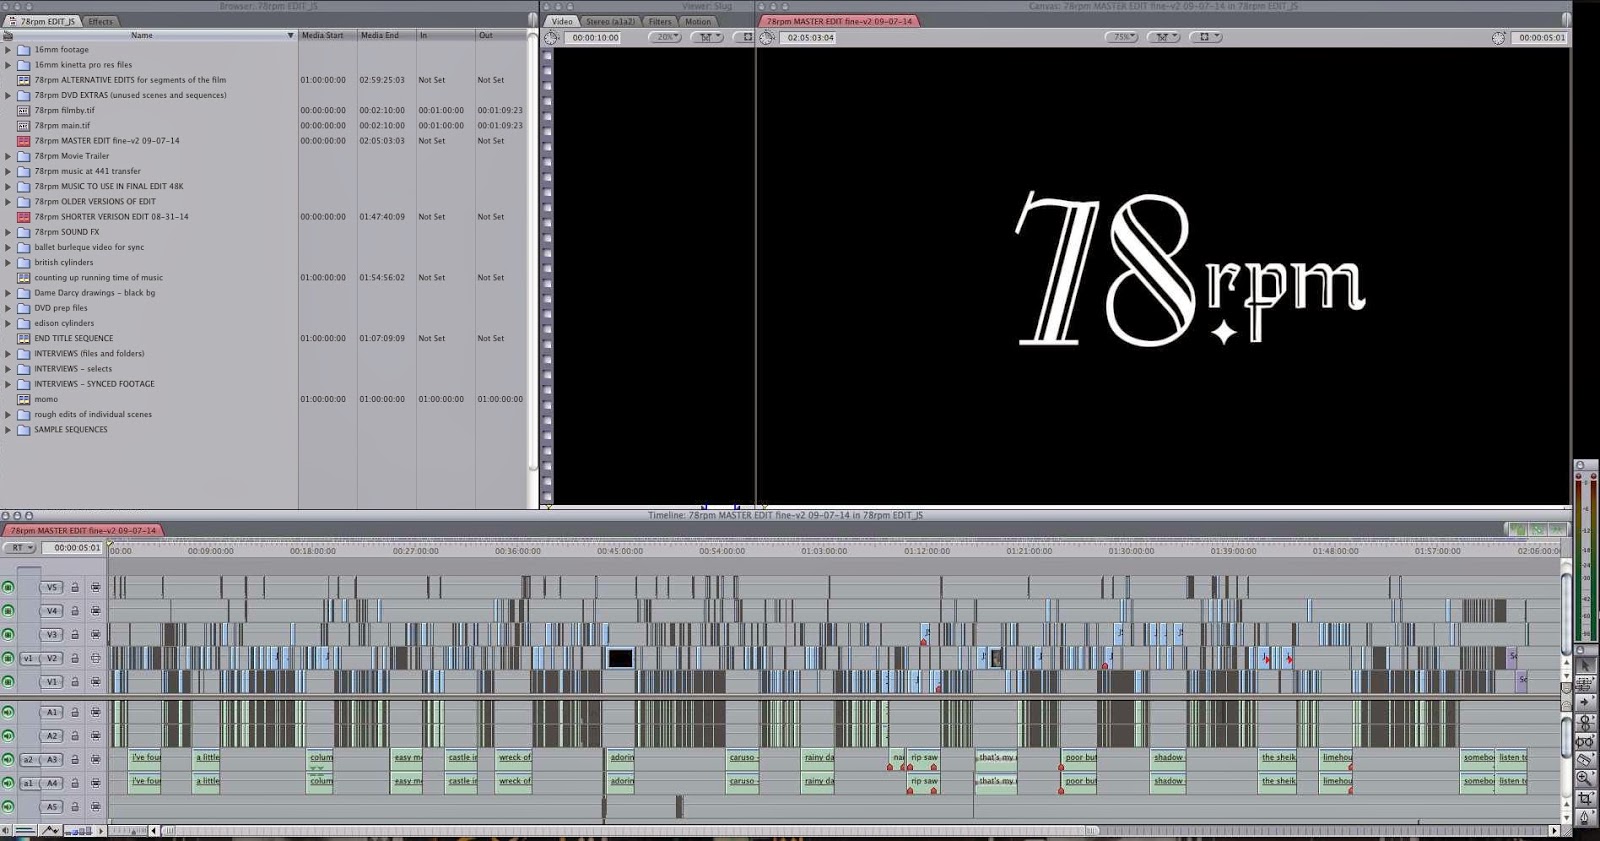Toggle audible state of track A5
The image size is (1600, 841).
coord(8,806)
